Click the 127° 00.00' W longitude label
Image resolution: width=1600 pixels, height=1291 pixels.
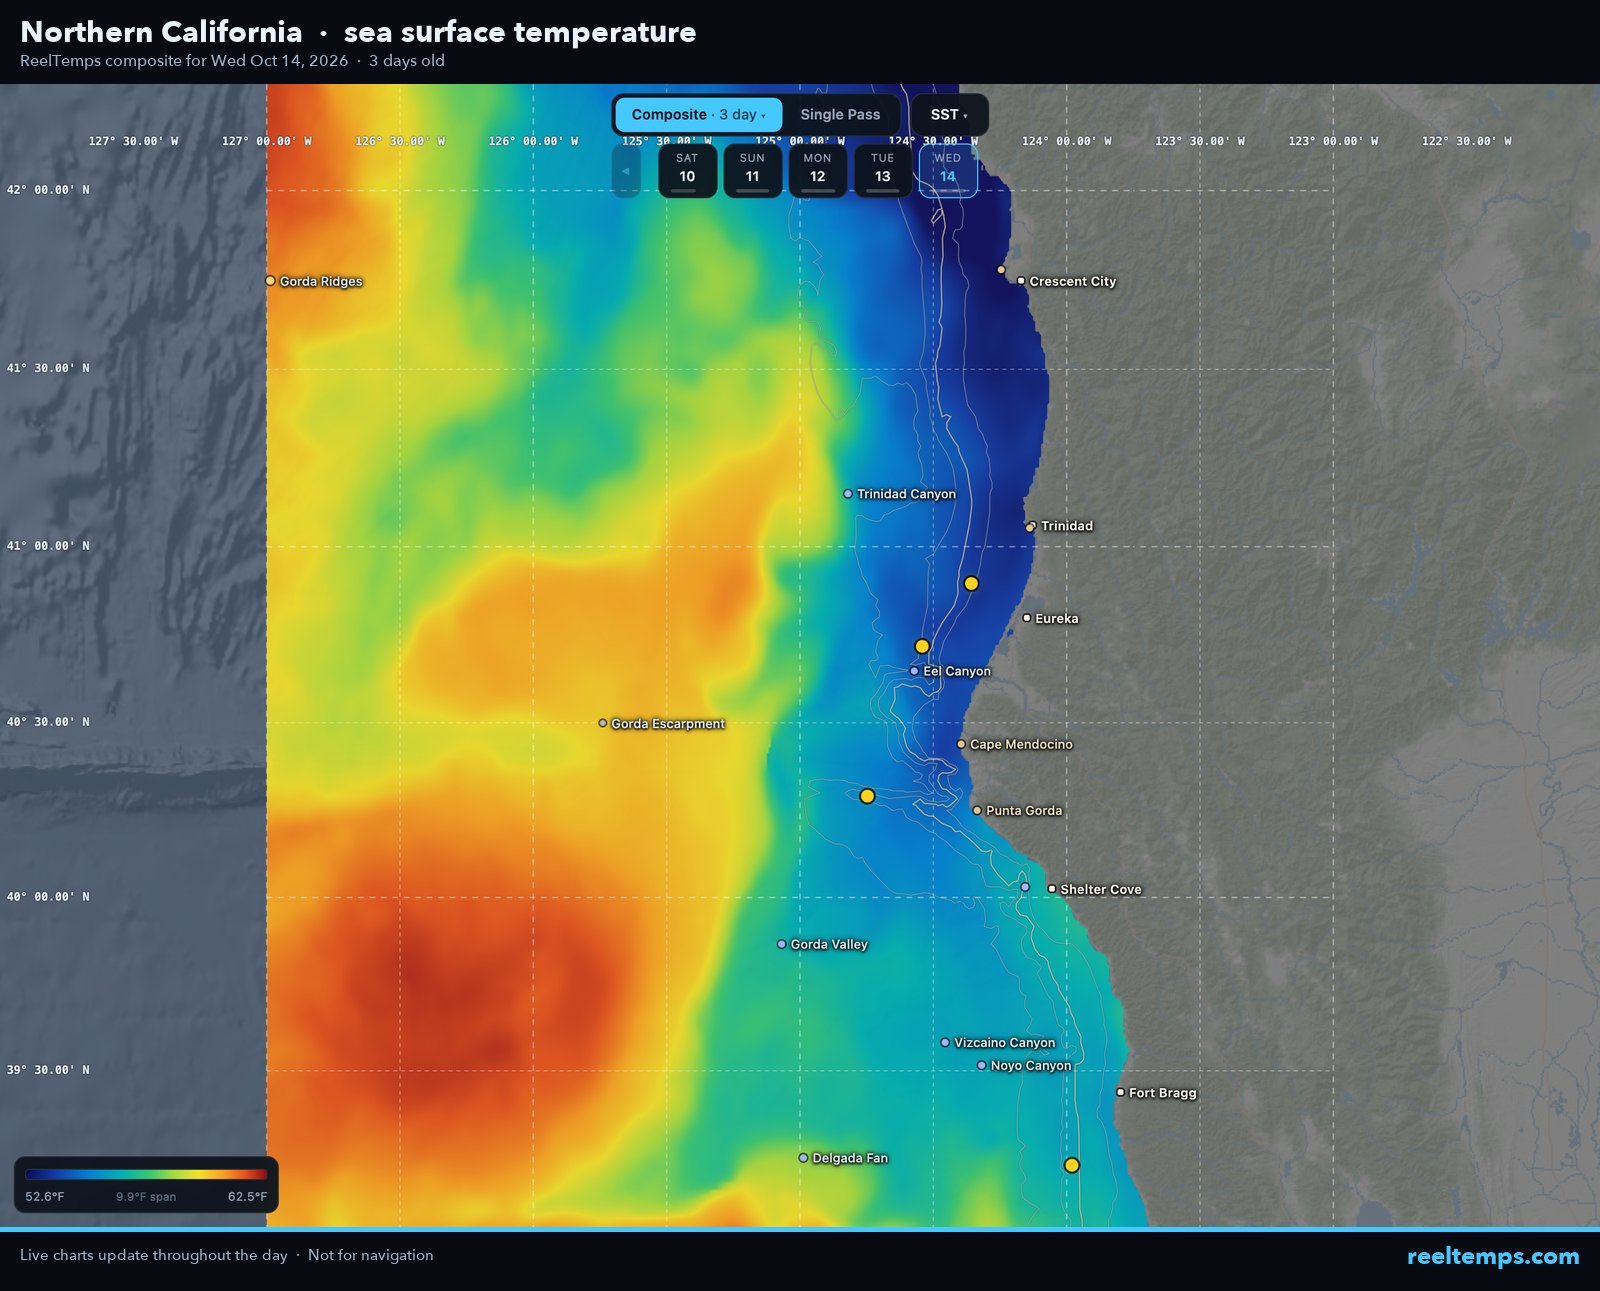pyautogui.click(x=266, y=141)
